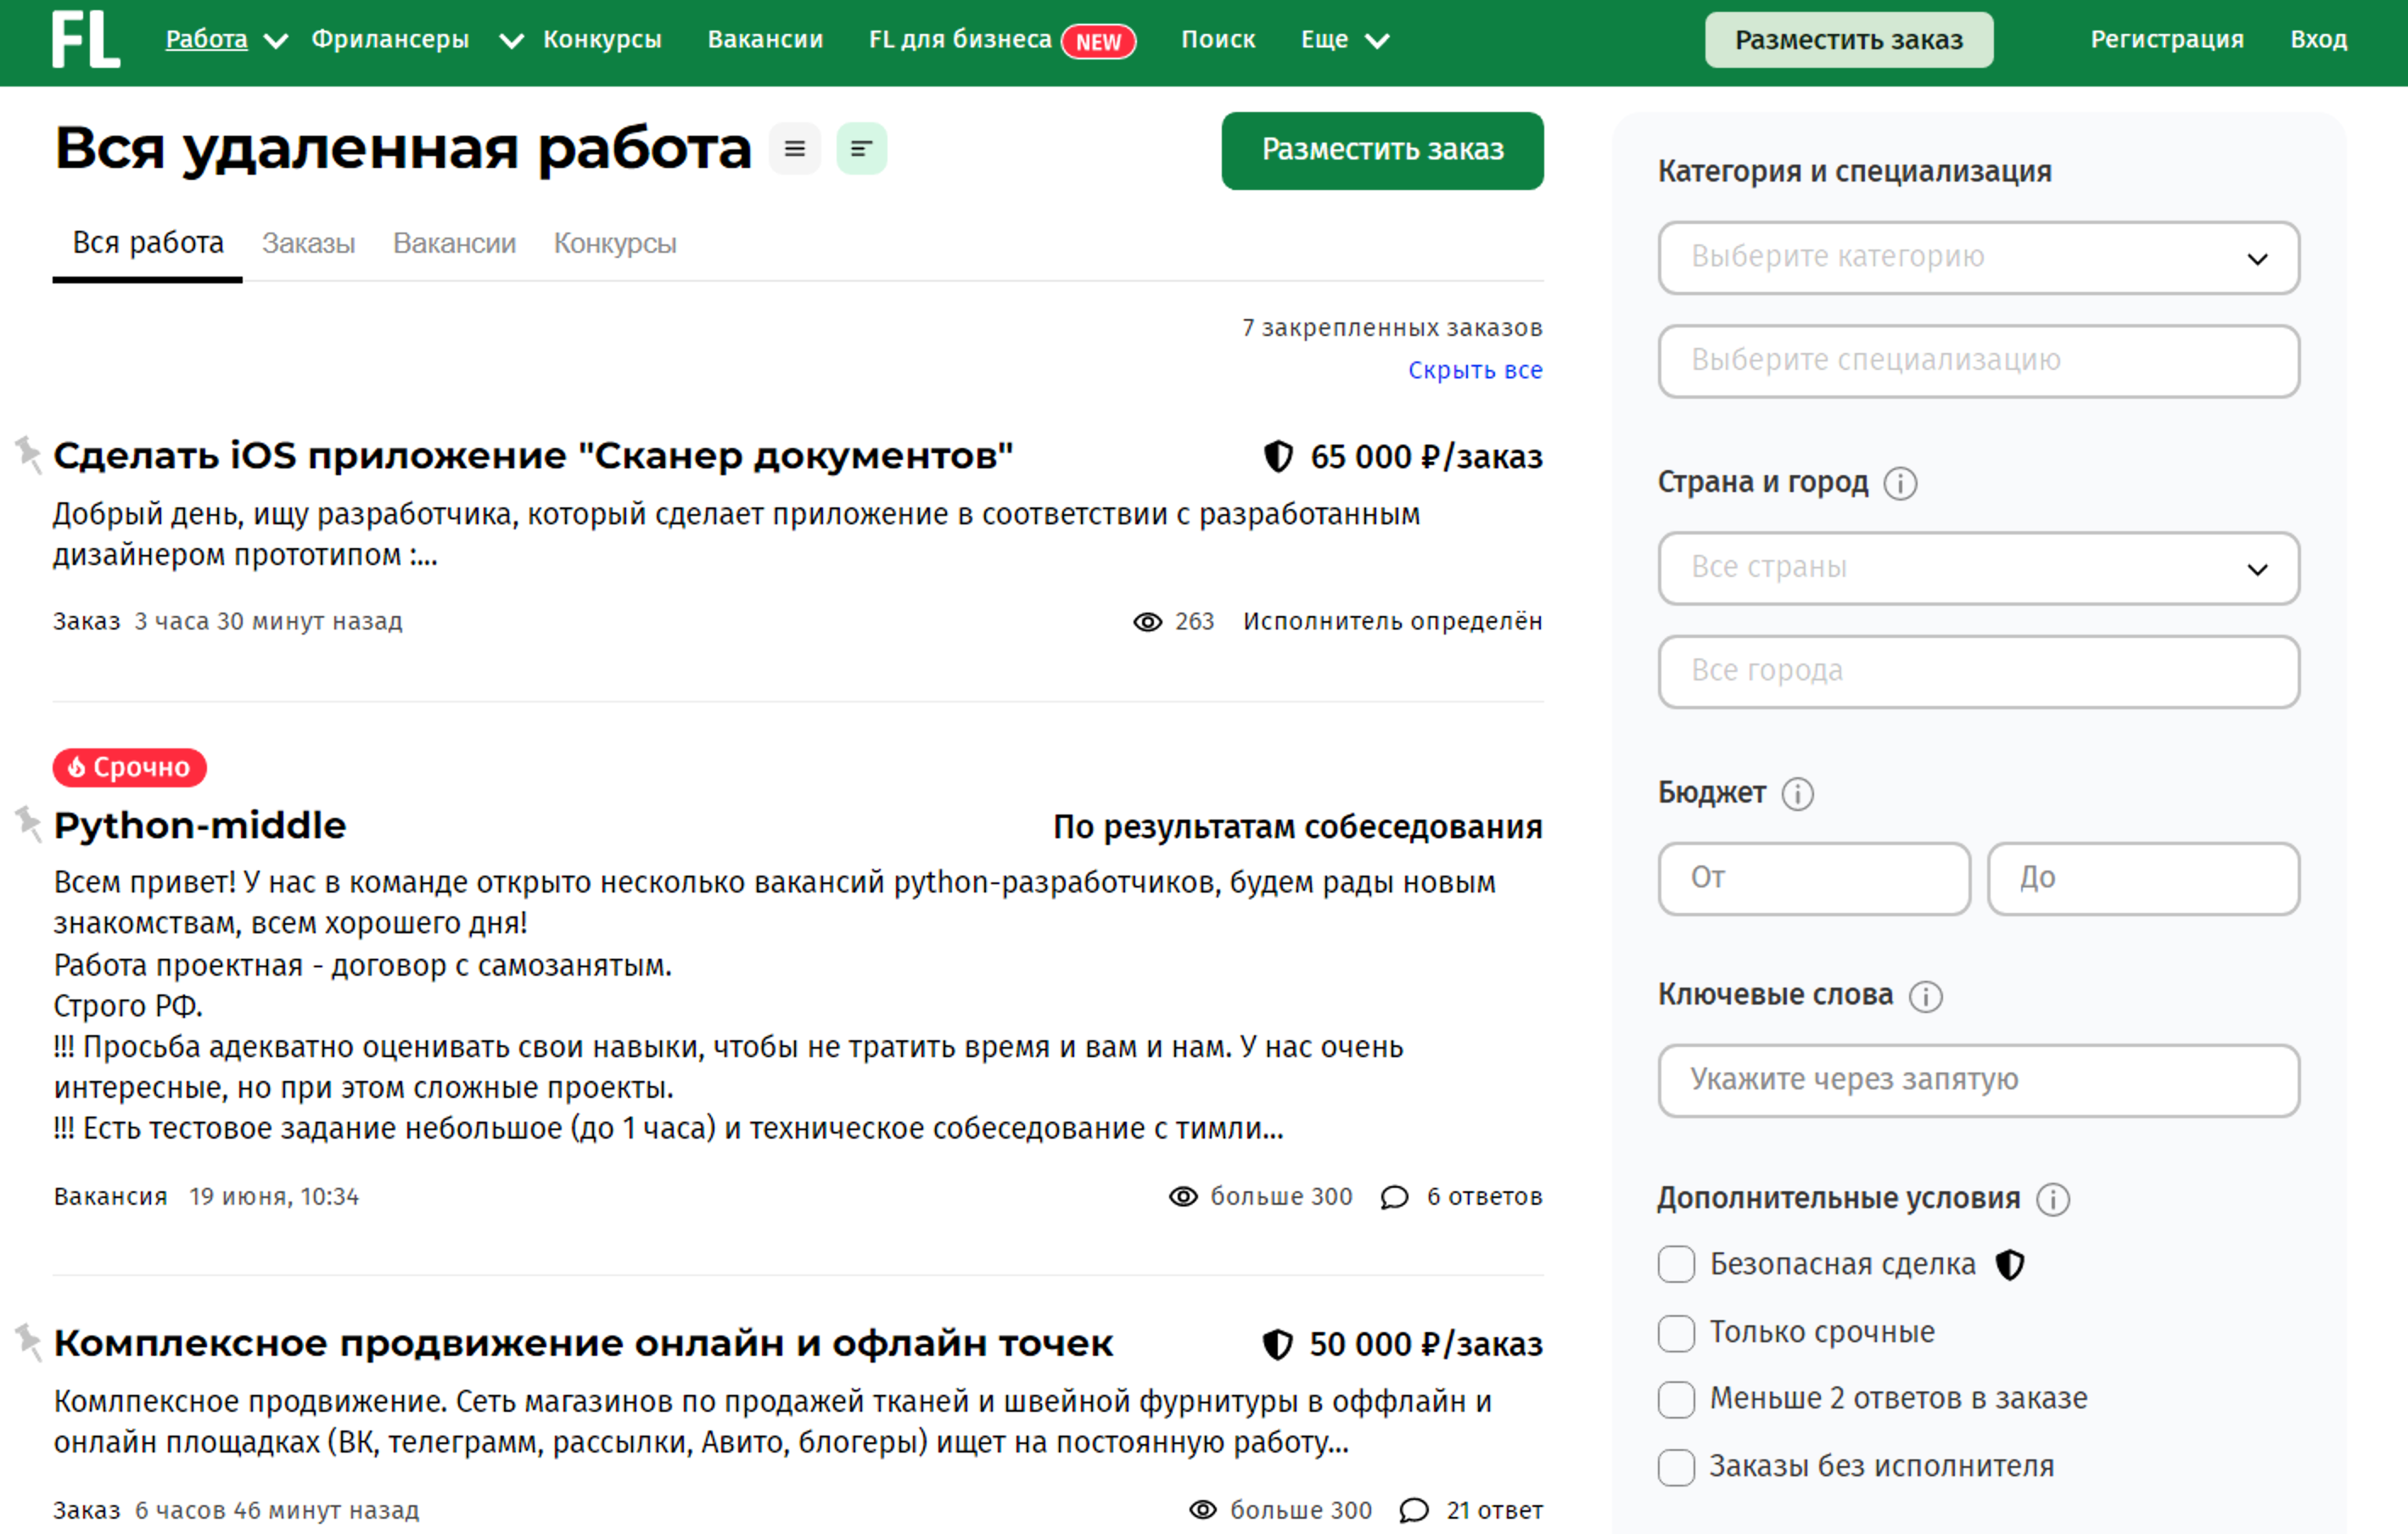Click eye icon on Комплексное продвижение order
The width and height of the screenshot is (2408, 1534).
click(1203, 1510)
